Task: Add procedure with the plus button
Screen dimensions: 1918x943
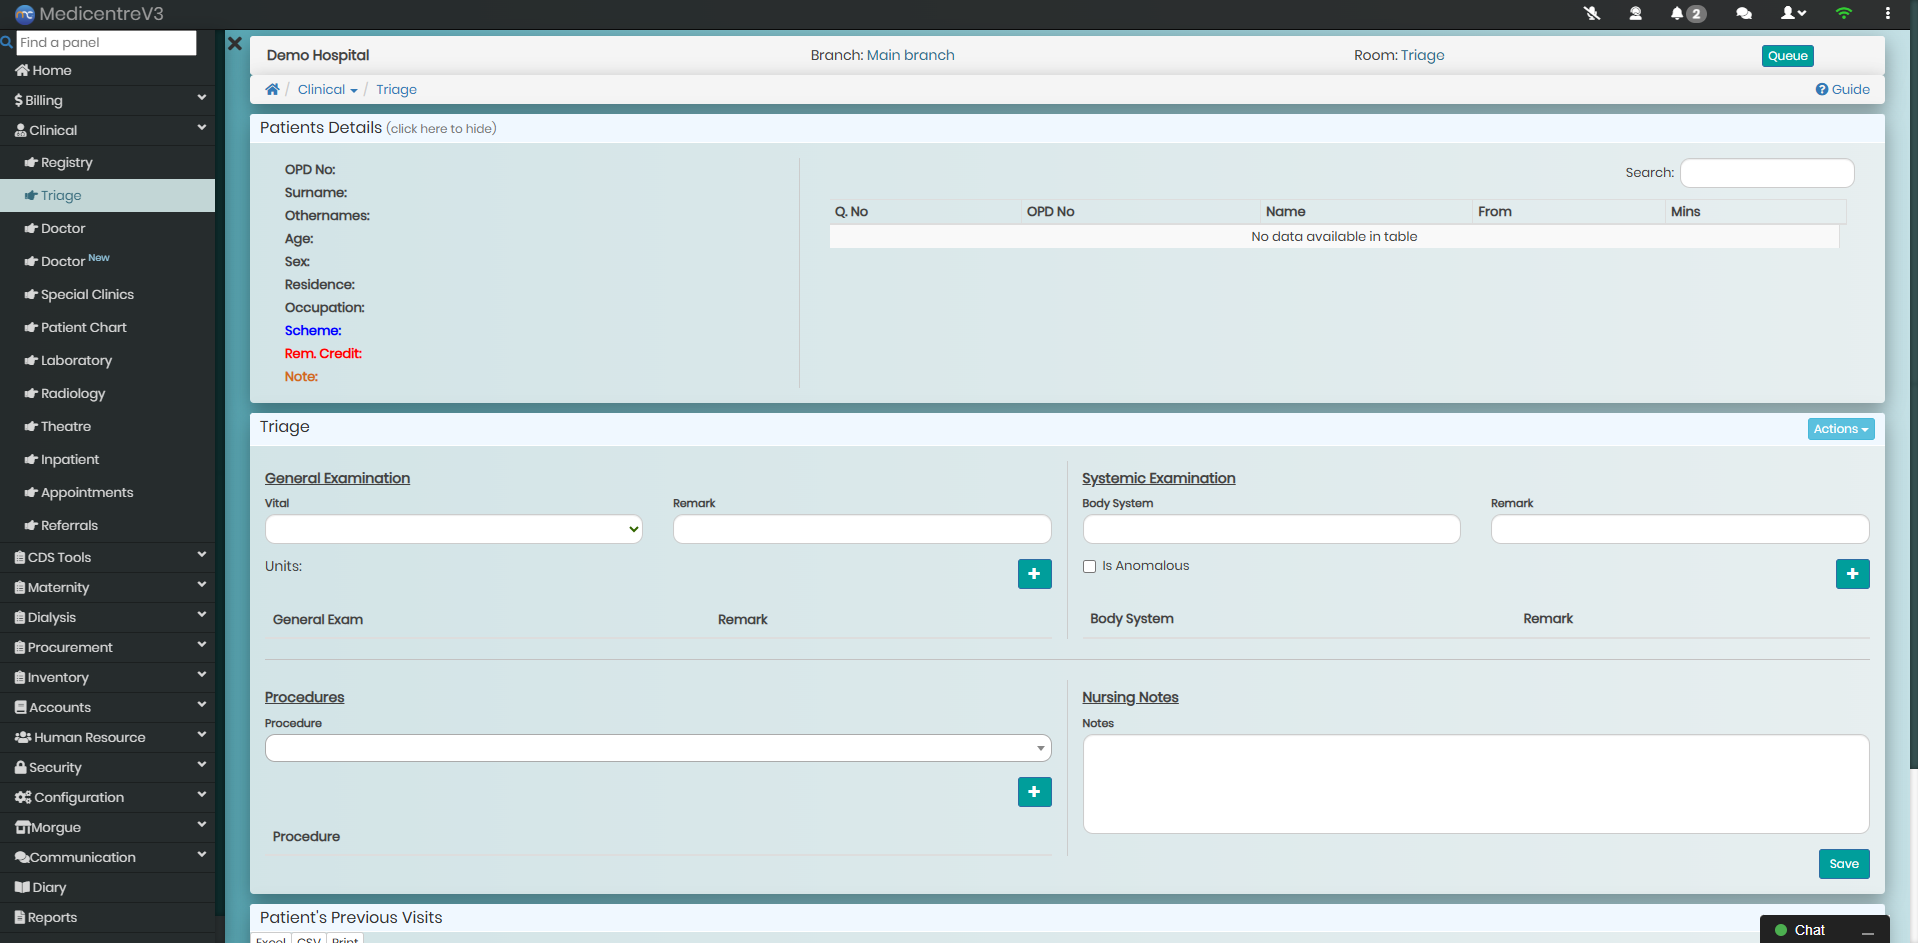Action: click(x=1034, y=792)
